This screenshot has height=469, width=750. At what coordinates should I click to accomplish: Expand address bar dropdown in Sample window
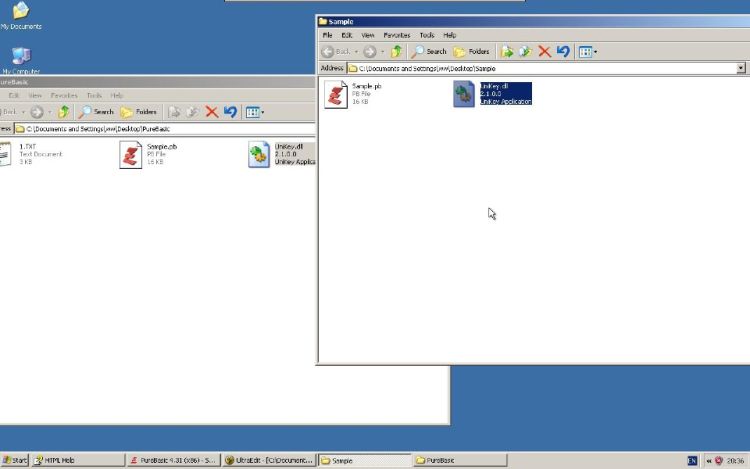(741, 68)
